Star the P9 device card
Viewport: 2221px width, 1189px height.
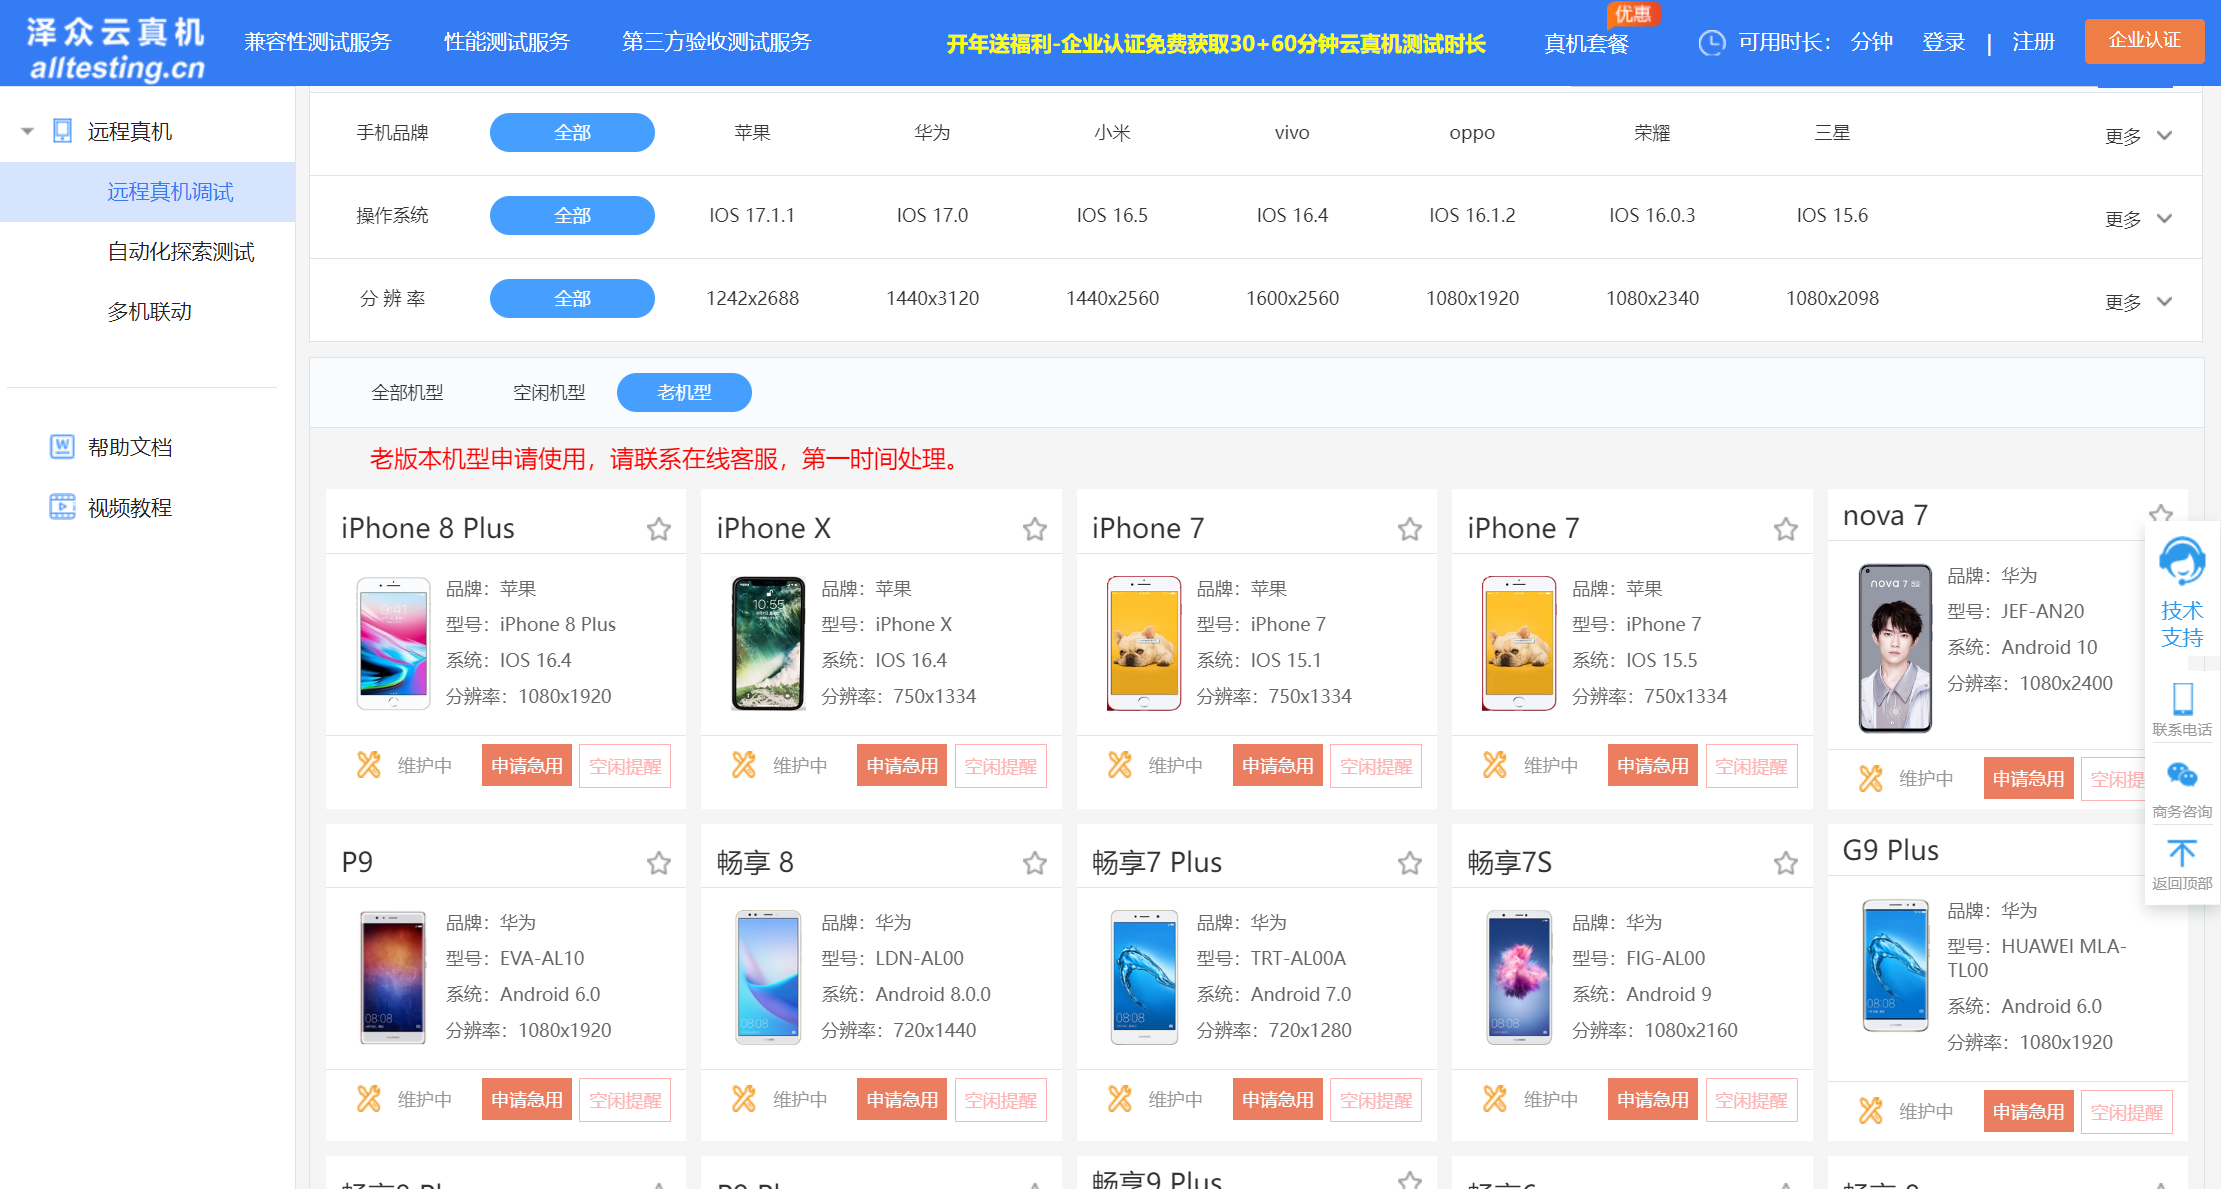(x=658, y=863)
